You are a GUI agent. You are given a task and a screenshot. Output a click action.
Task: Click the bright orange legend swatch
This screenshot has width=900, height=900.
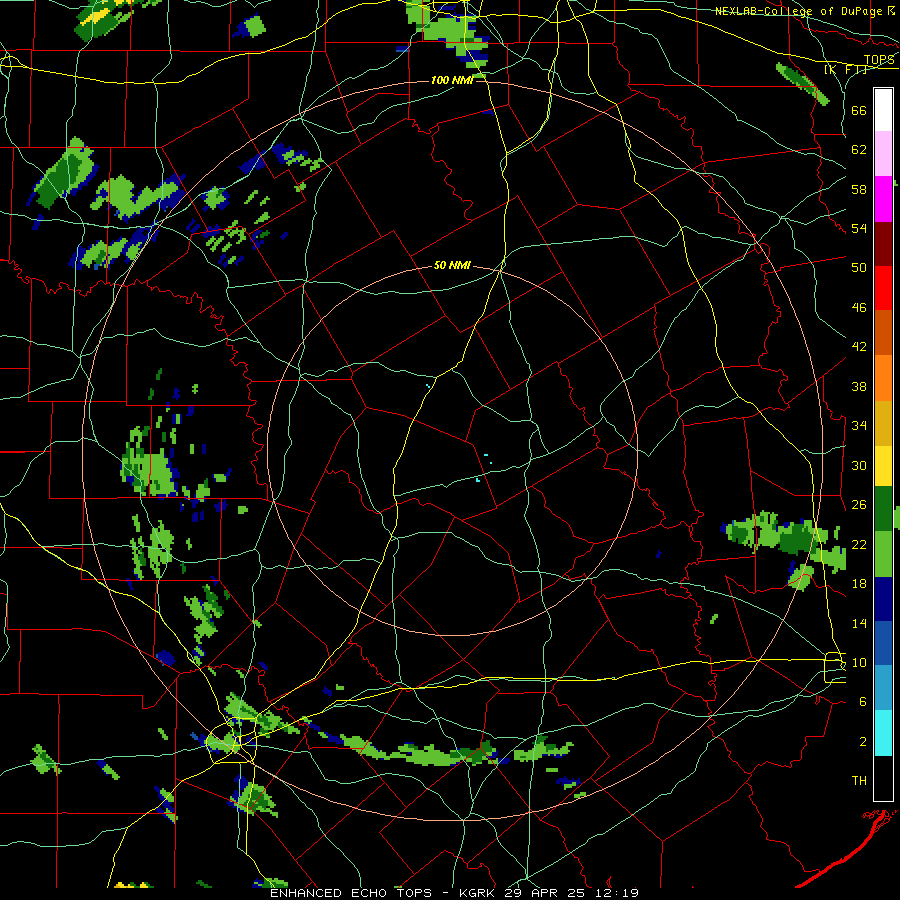point(883,378)
